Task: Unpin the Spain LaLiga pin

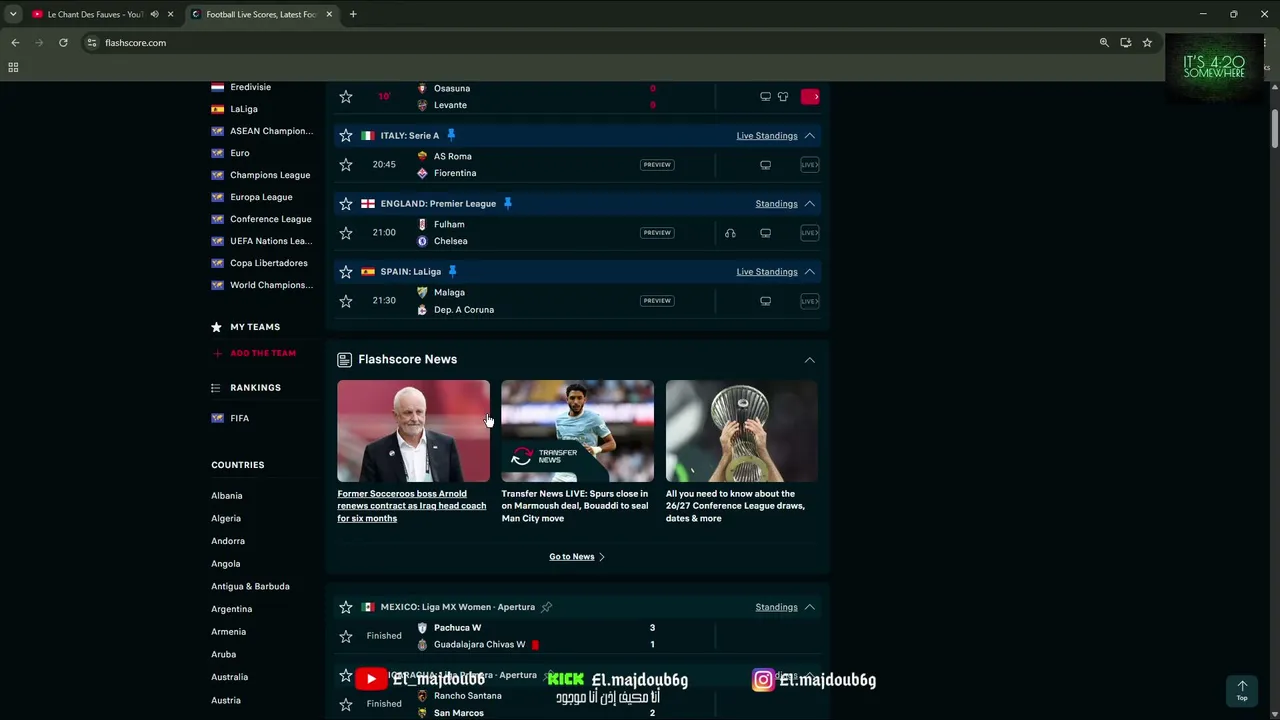Action: pyautogui.click(x=453, y=271)
